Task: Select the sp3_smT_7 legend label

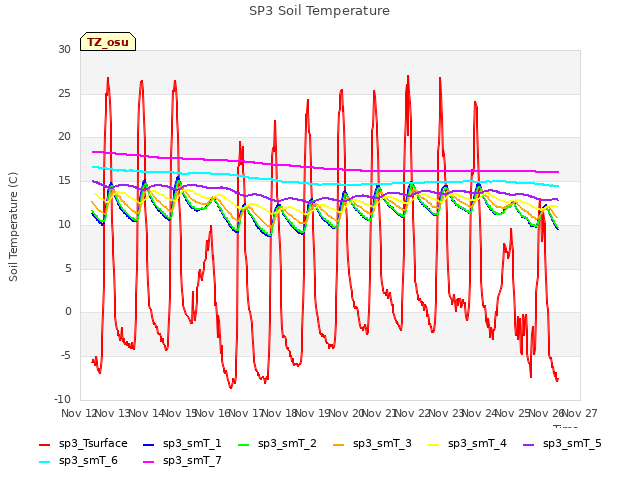Action: point(192,461)
